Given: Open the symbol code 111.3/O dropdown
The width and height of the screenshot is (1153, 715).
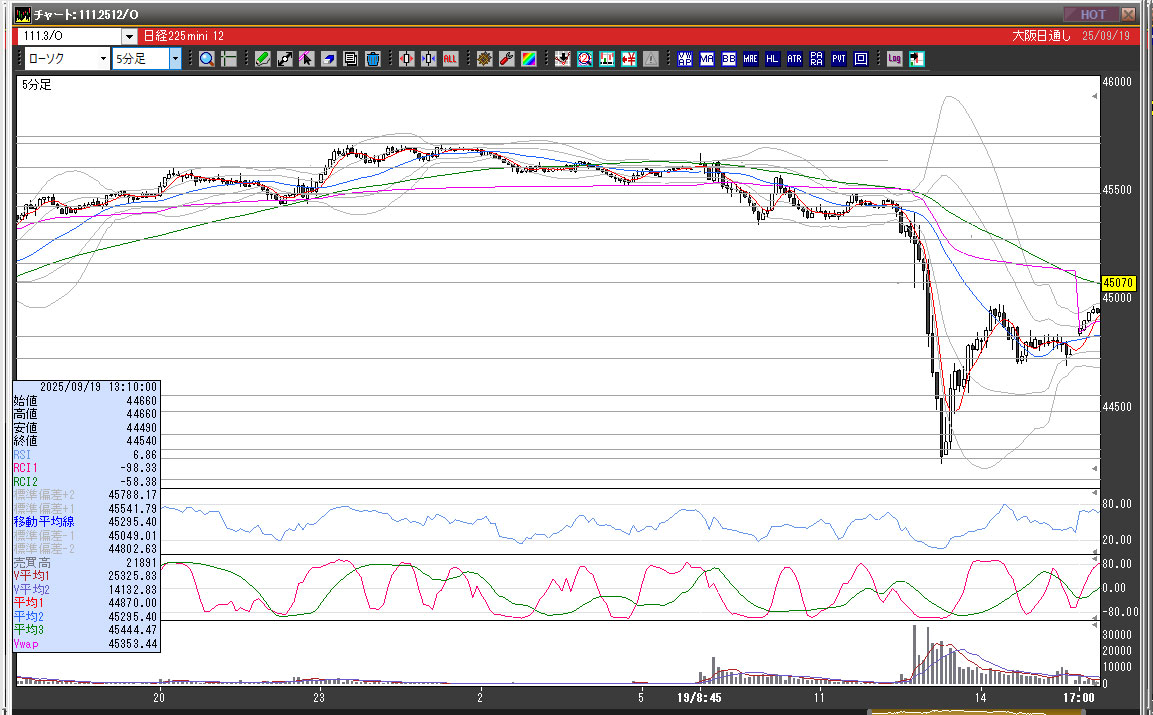Looking at the screenshot, I should [129, 35].
